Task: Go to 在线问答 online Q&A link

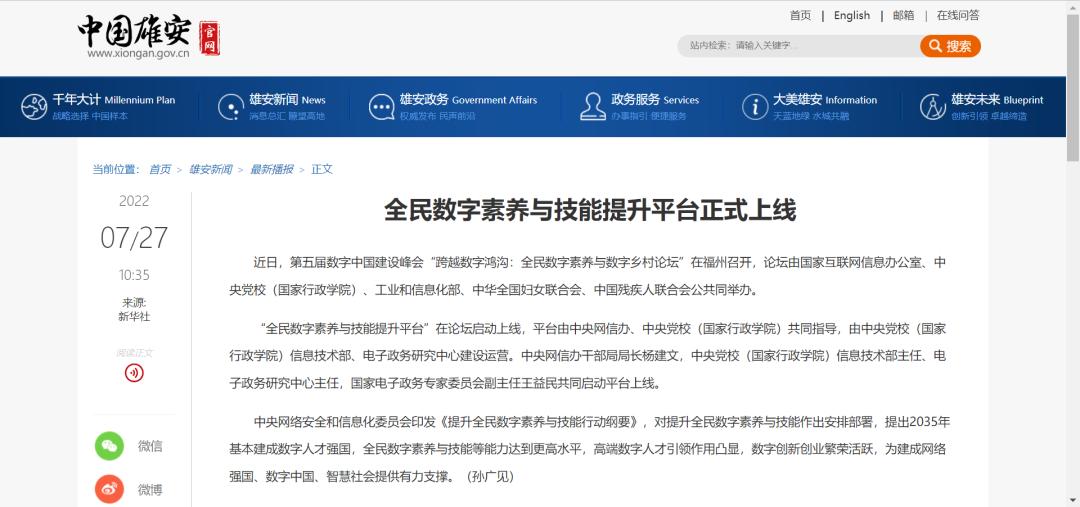Action: (x=958, y=15)
